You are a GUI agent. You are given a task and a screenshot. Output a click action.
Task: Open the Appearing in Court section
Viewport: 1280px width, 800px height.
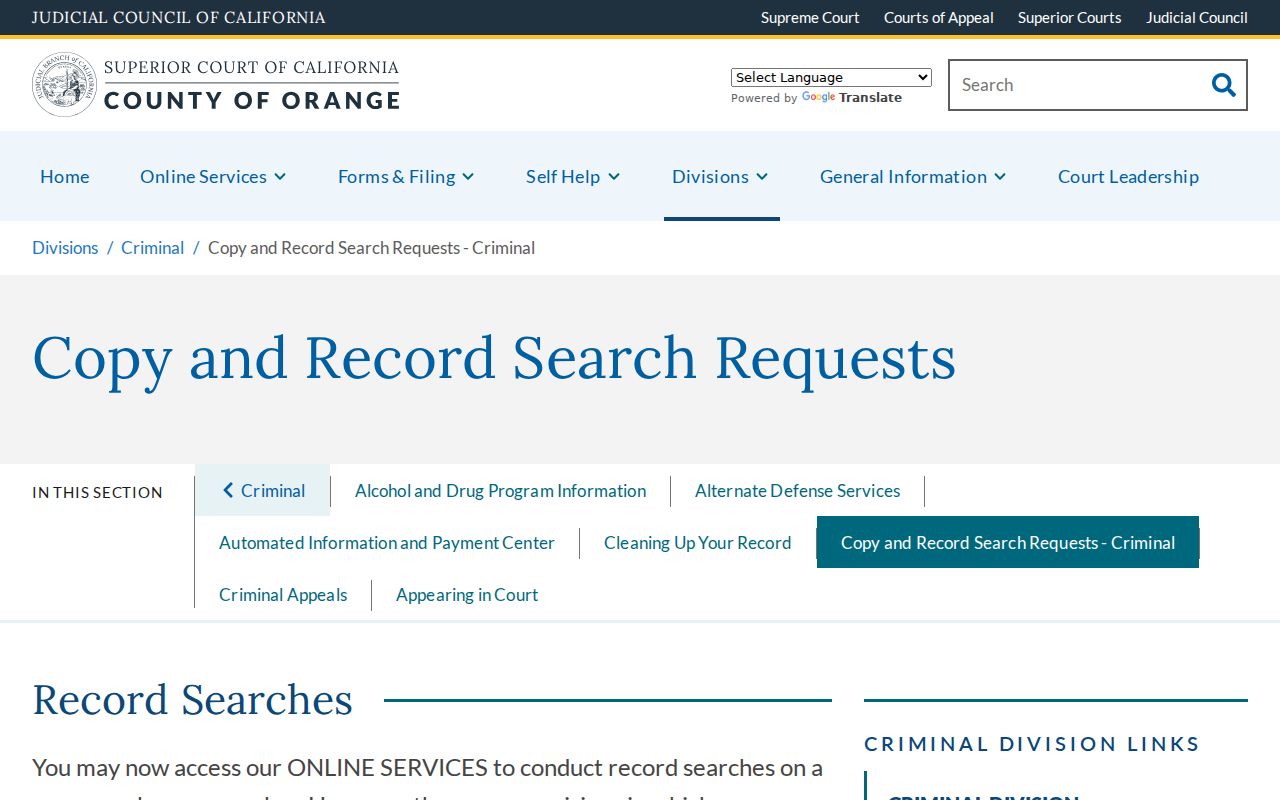tap(467, 594)
